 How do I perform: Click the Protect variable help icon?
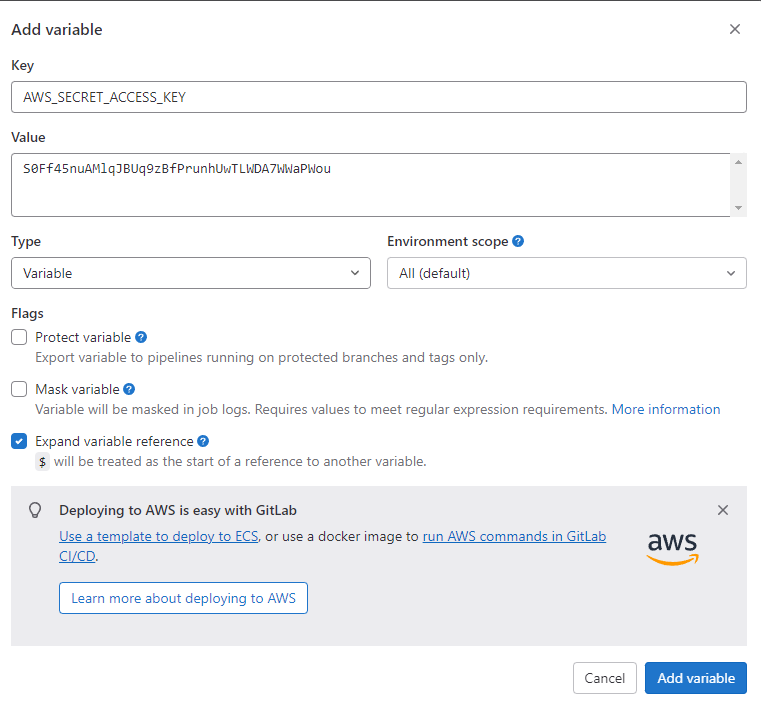coord(141,337)
